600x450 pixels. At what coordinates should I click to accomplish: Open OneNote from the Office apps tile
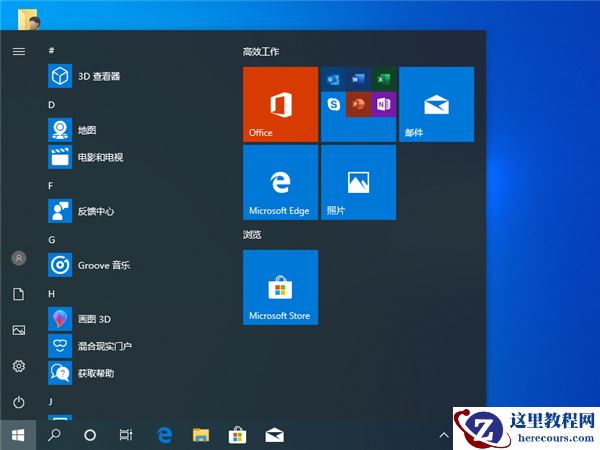383,104
